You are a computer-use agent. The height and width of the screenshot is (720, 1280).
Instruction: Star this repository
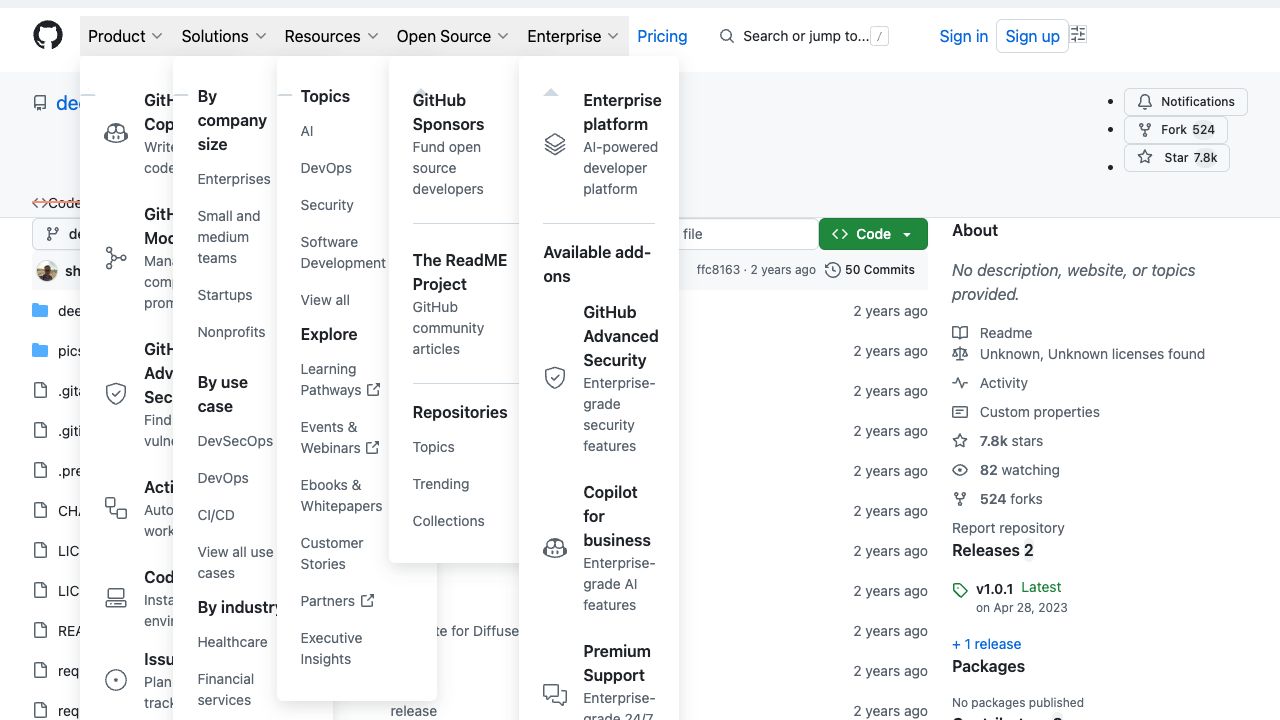(1177, 158)
